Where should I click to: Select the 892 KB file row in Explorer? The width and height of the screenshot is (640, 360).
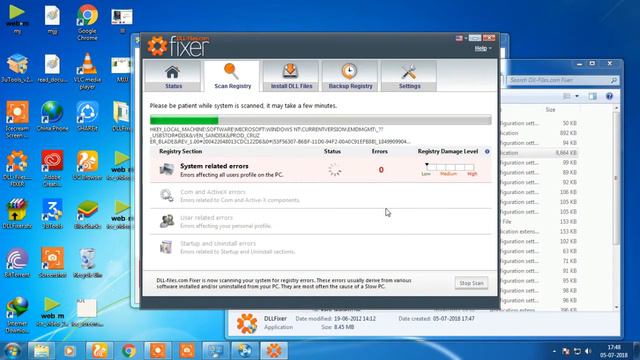(539, 133)
